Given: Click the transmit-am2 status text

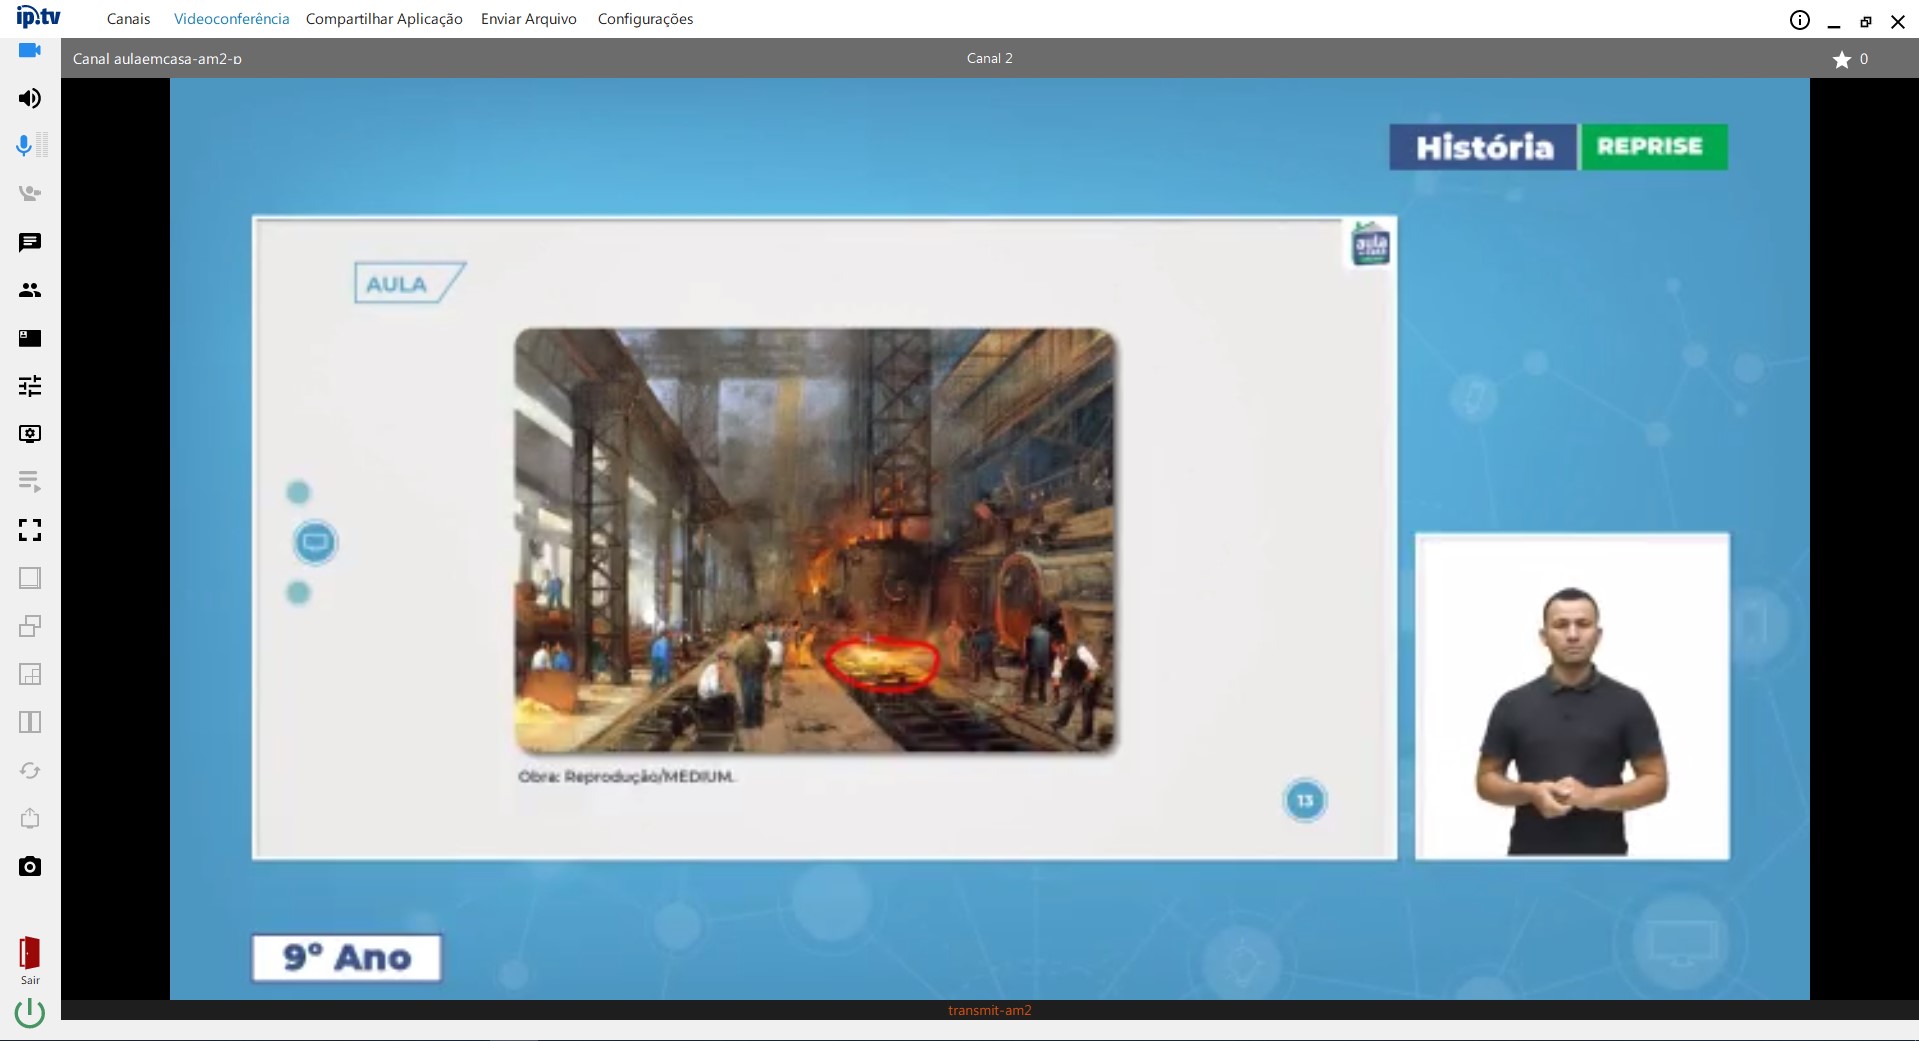Looking at the screenshot, I should tap(990, 1010).
